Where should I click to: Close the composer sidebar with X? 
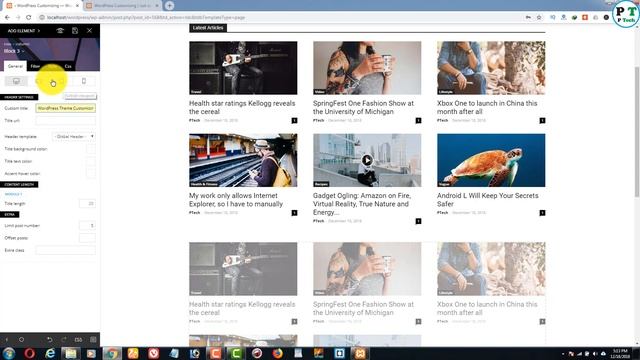pos(89,31)
